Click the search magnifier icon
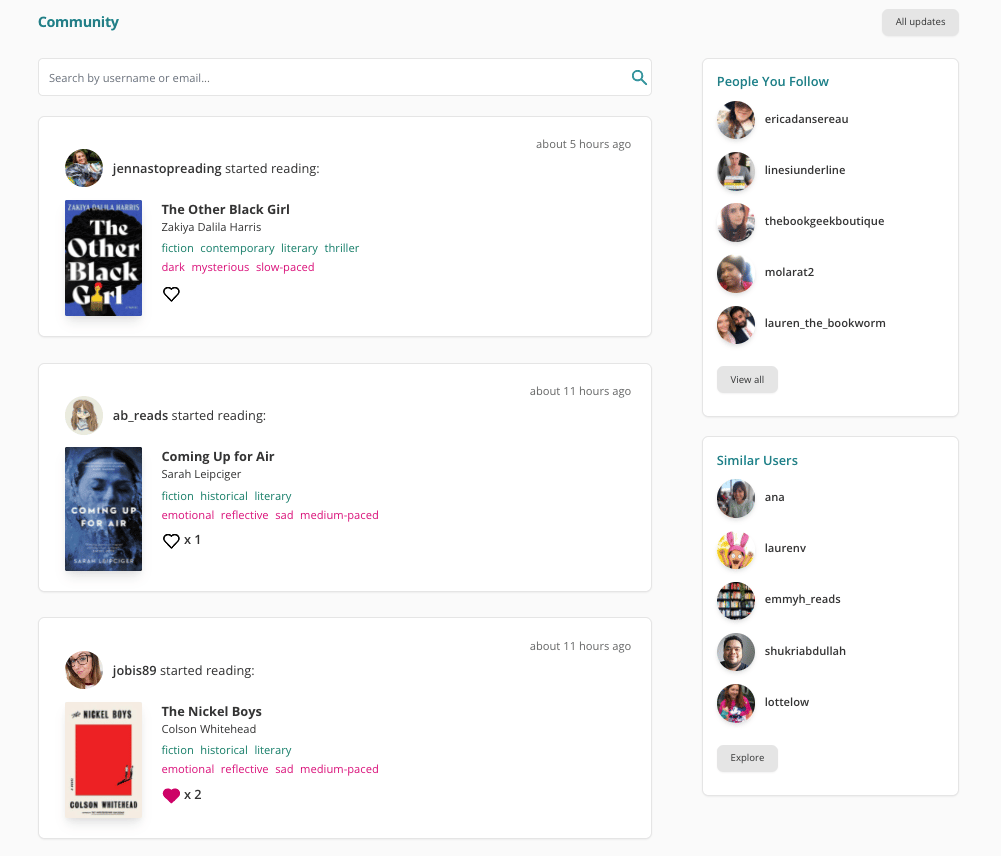This screenshot has width=1001, height=856. click(638, 77)
